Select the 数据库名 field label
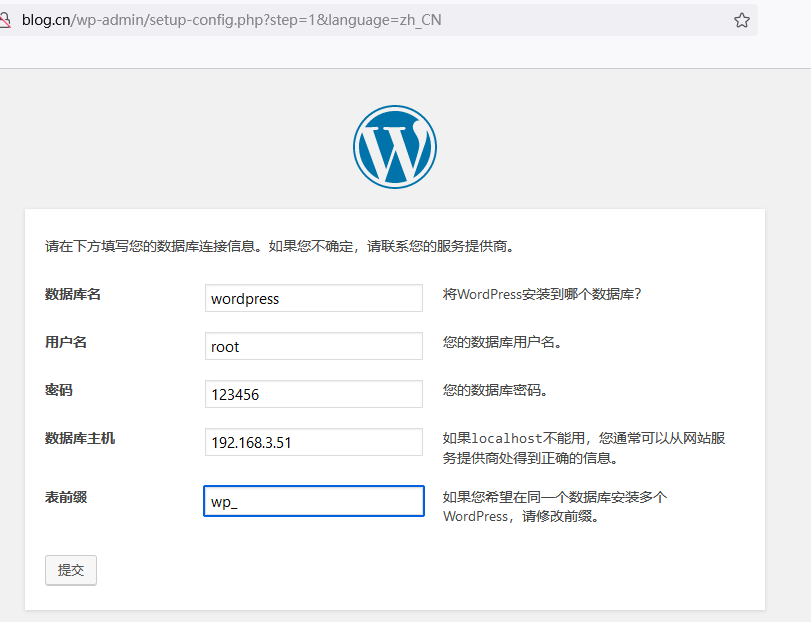Viewport: 811px width, 622px height. pyautogui.click(x=73, y=294)
